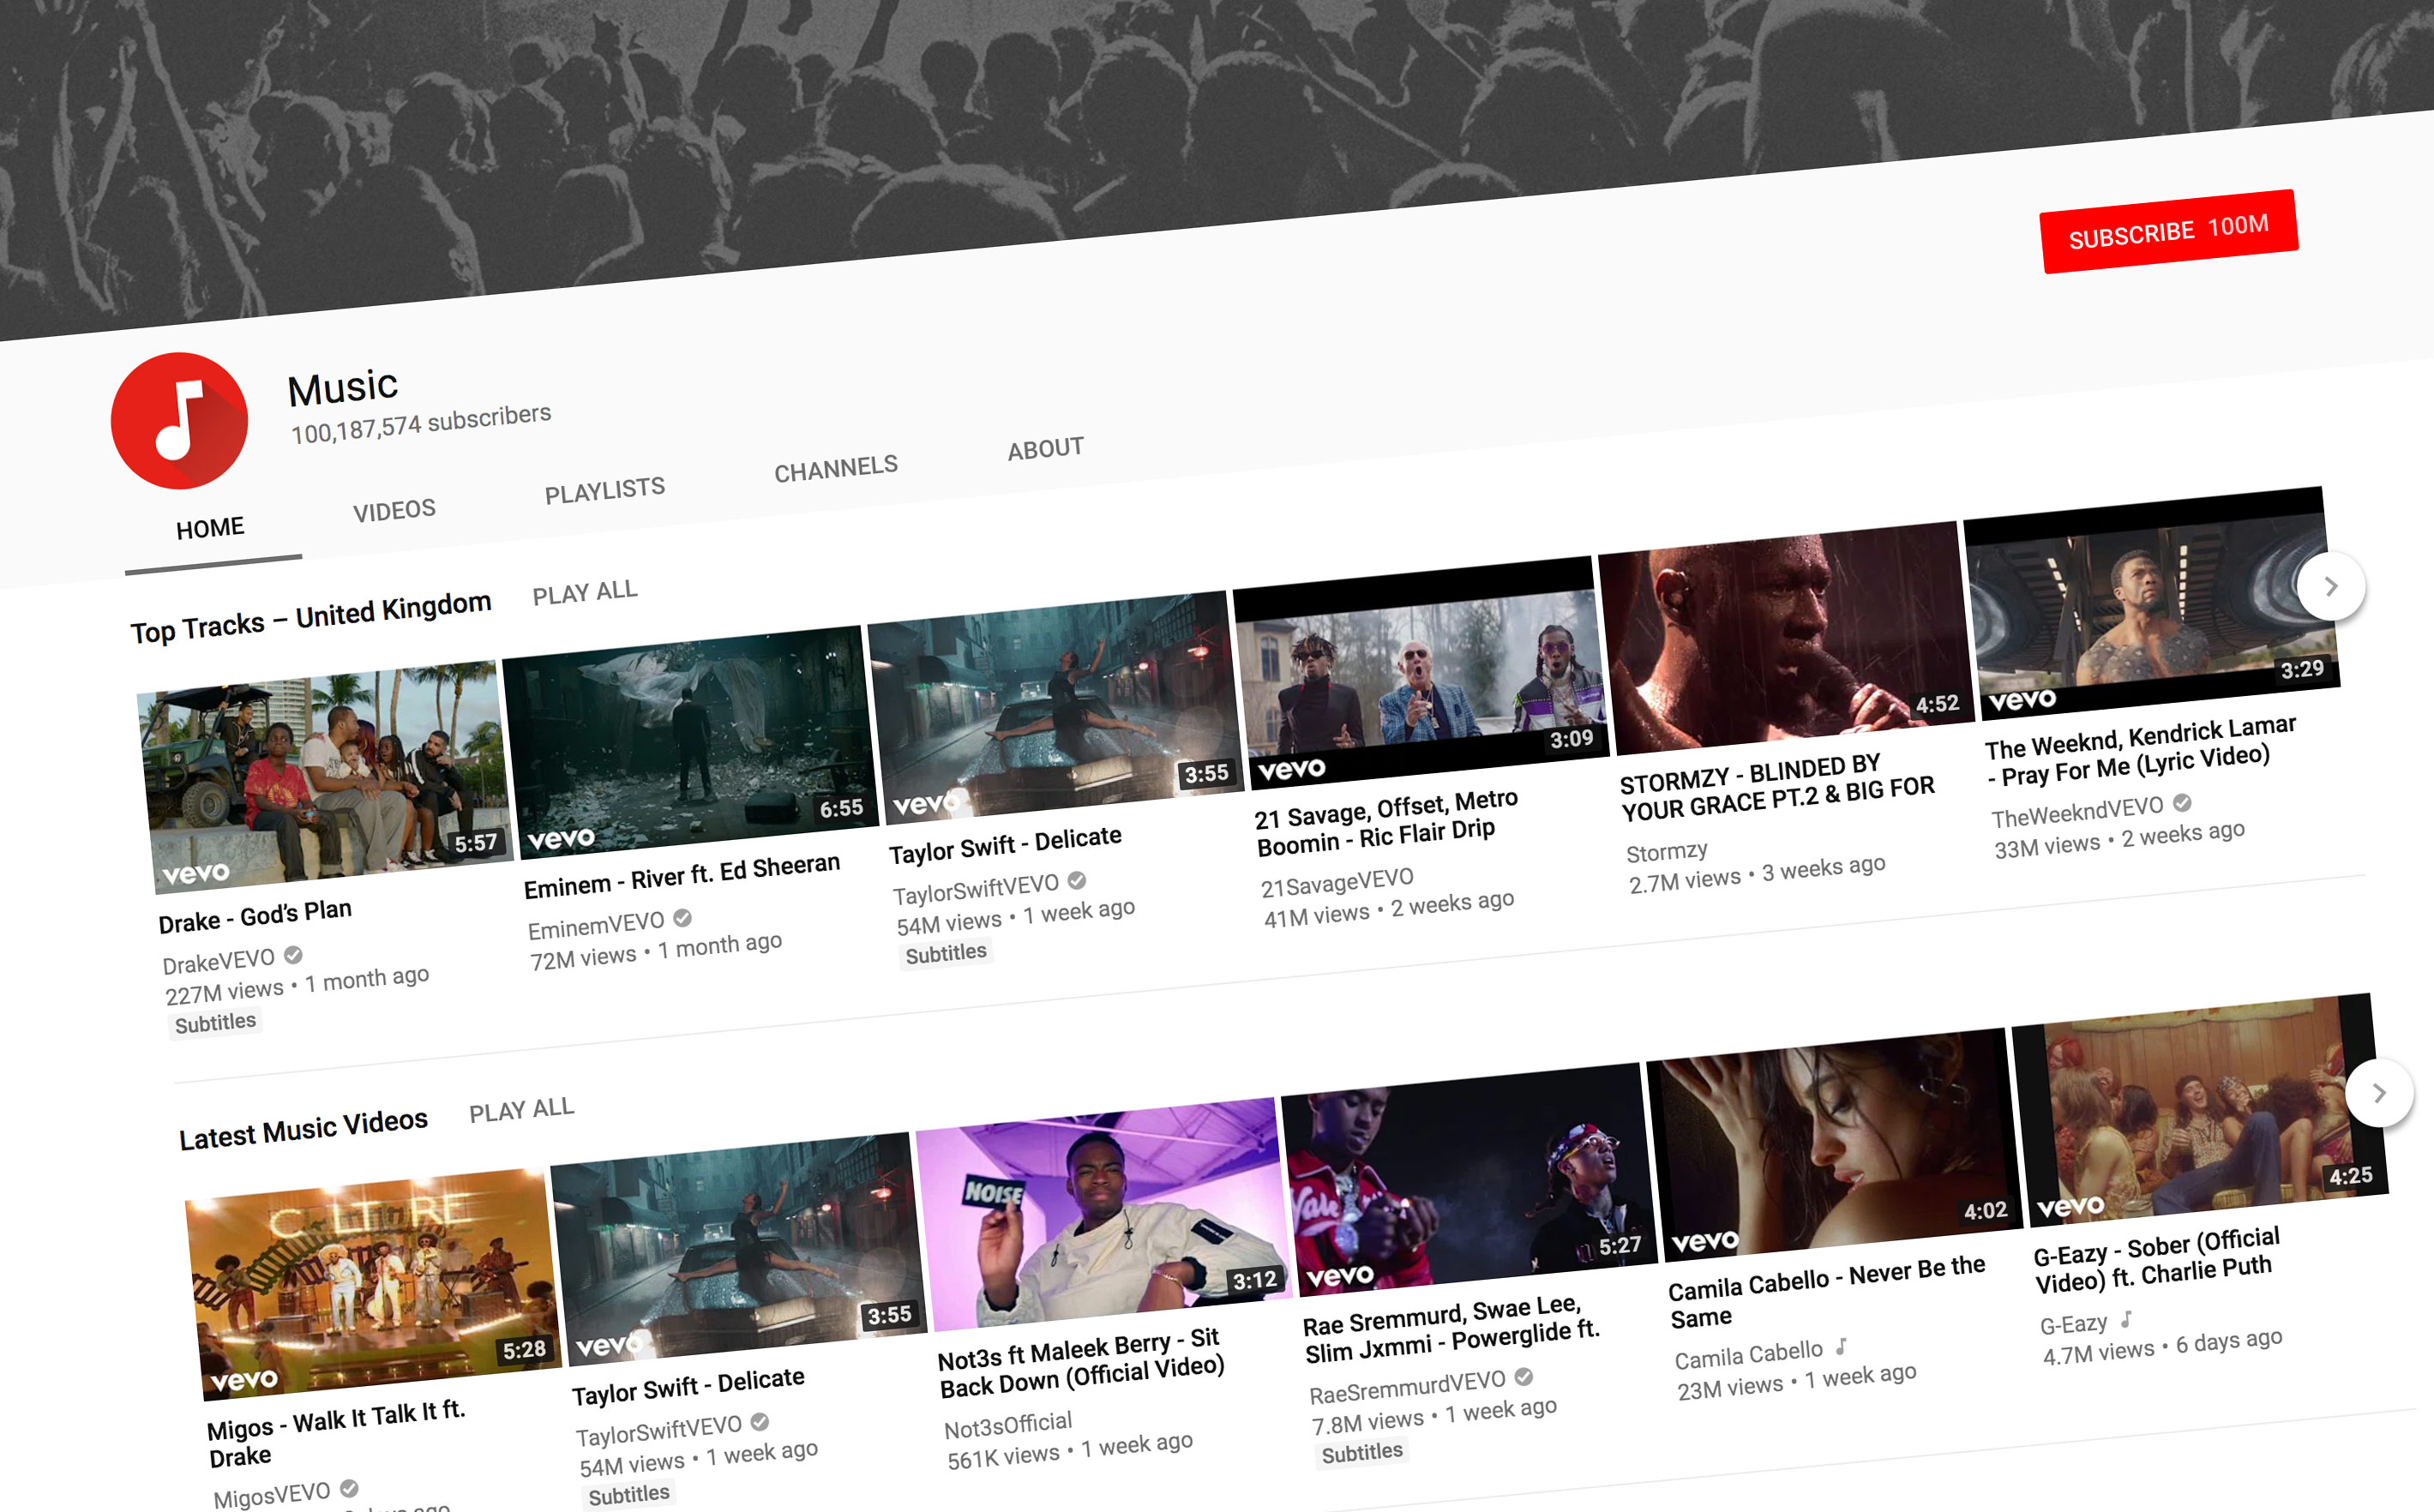Open the EminemVEVO channel name
This screenshot has height=1512, width=2434.
tap(596, 925)
